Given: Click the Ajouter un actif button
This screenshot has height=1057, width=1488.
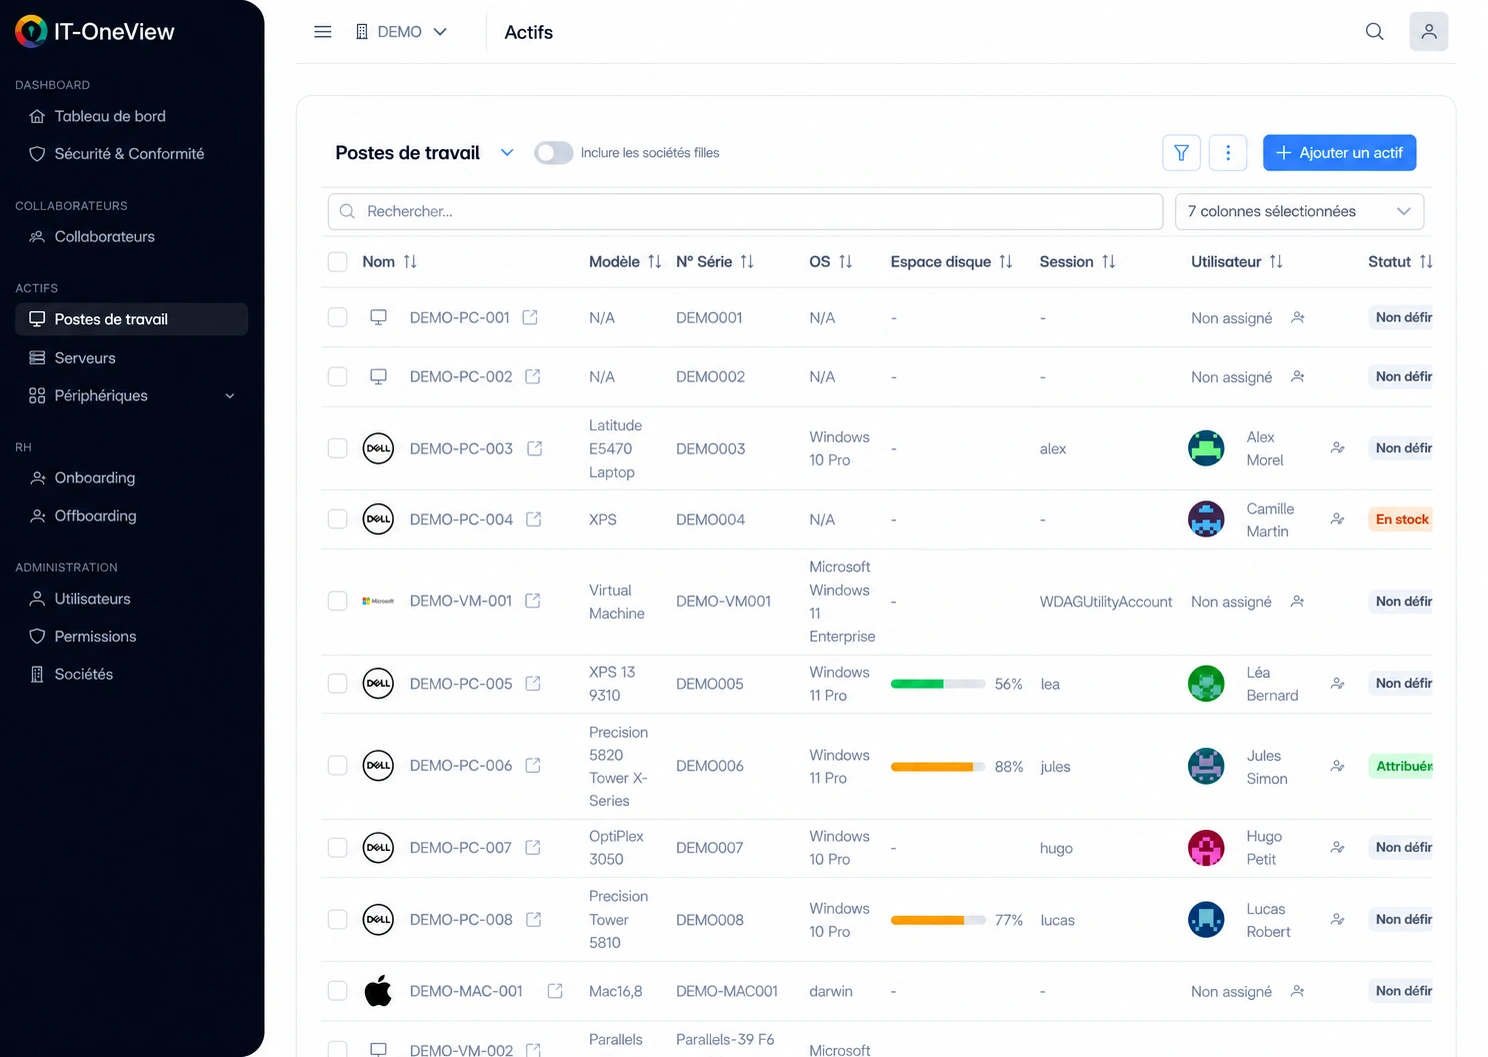Looking at the screenshot, I should point(1339,153).
